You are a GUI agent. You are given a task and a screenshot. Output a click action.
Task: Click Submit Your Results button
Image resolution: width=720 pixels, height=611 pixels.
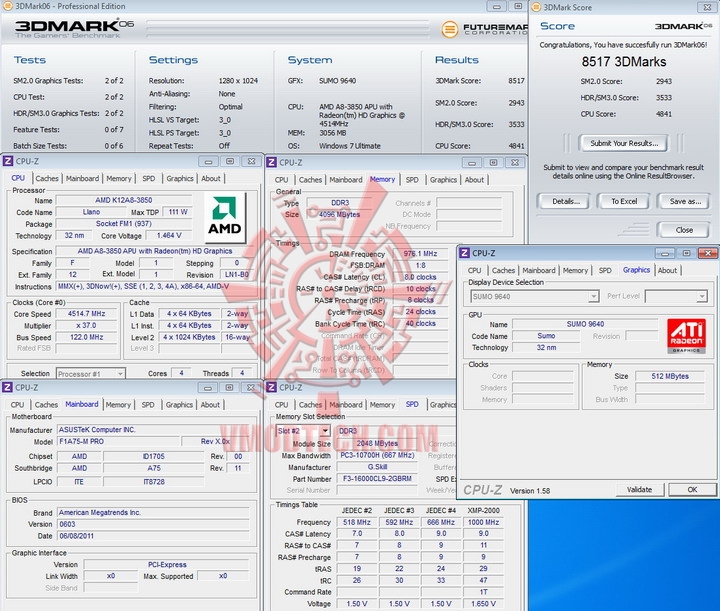624,143
